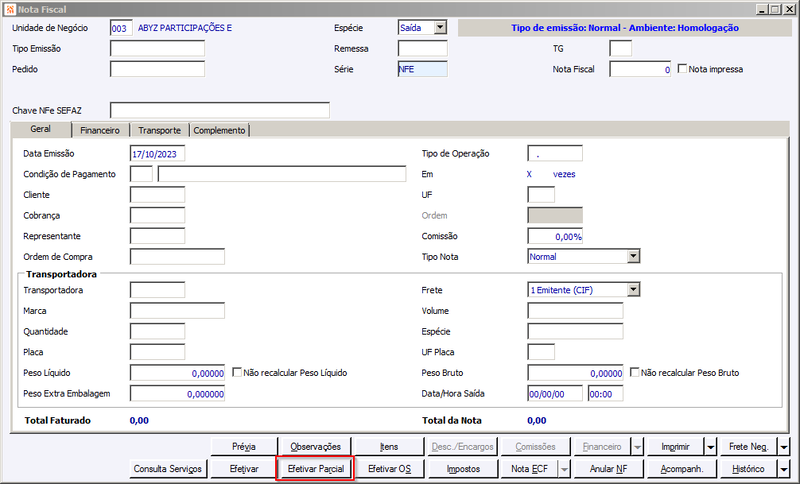
Task: Open the arrow next to Financeiro button
Action: pyautogui.click(x=637, y=447)
